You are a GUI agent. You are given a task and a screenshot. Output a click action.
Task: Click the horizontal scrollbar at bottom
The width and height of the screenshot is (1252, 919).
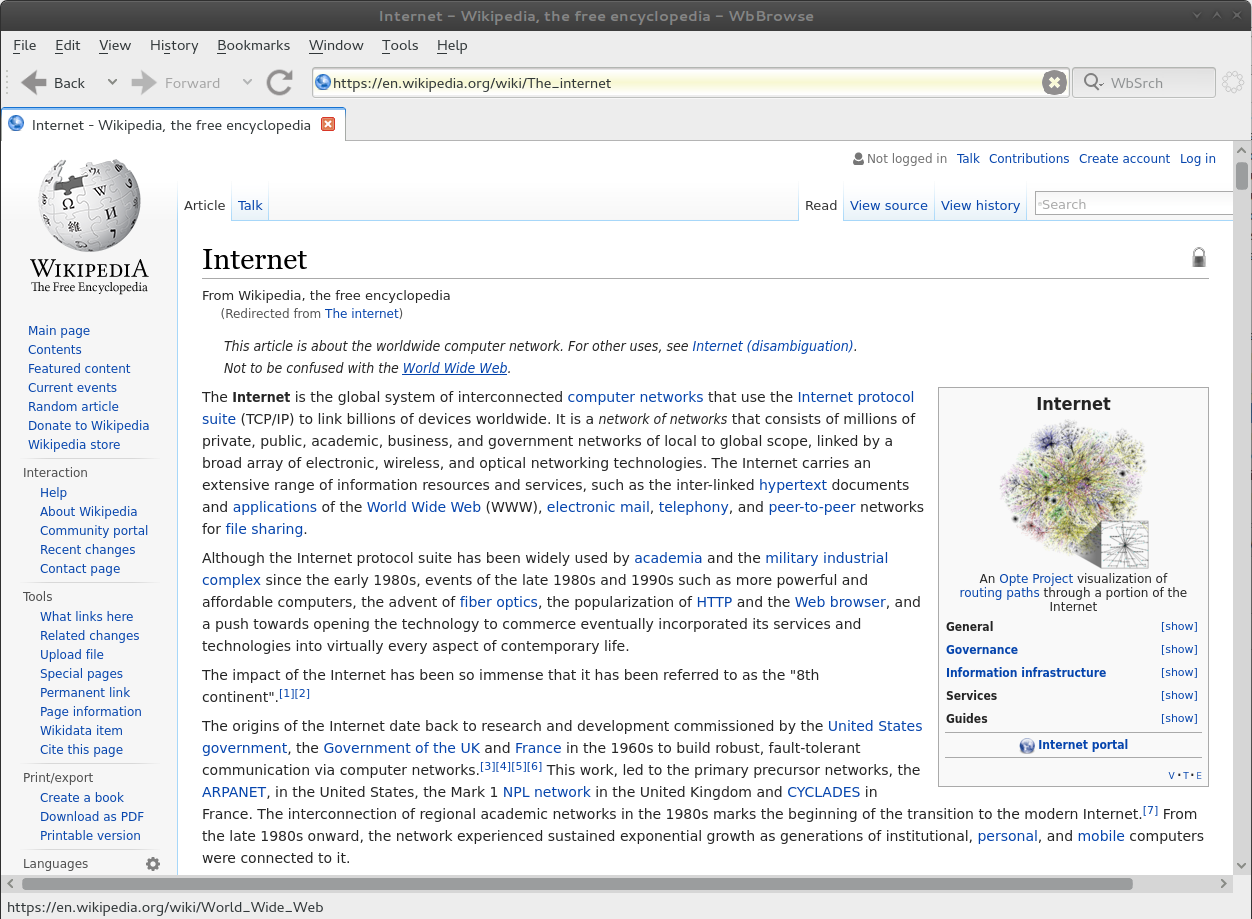point(576,884)
